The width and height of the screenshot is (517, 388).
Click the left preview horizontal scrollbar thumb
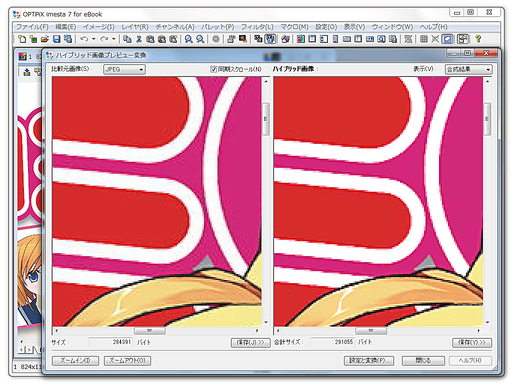pyautogui.click(x=150, y=331)
